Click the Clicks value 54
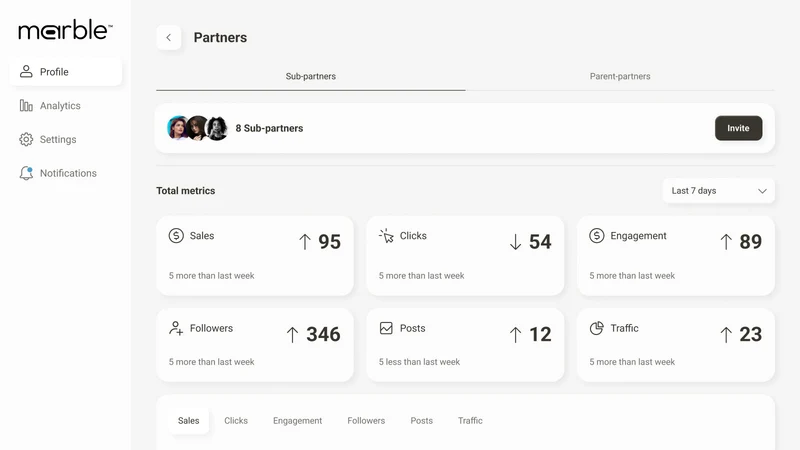This screenshot has width=800, height=450. point(540,242)
